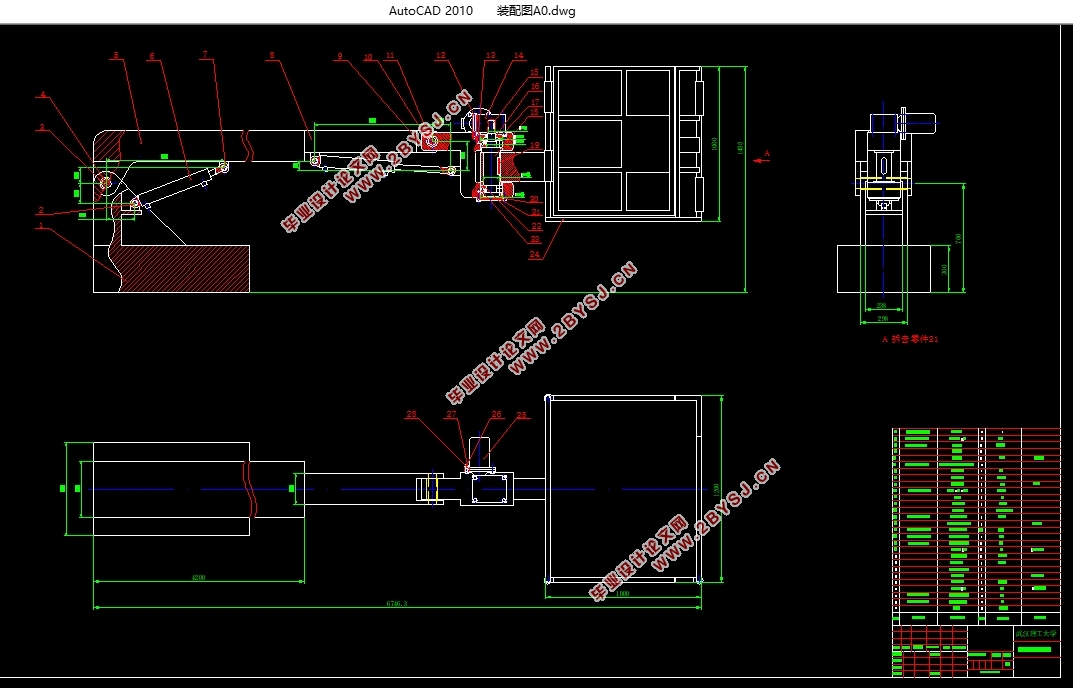This screenshot has width=1073, height=688.
Task: Click balloon label 14
Action: click(519, 55)
